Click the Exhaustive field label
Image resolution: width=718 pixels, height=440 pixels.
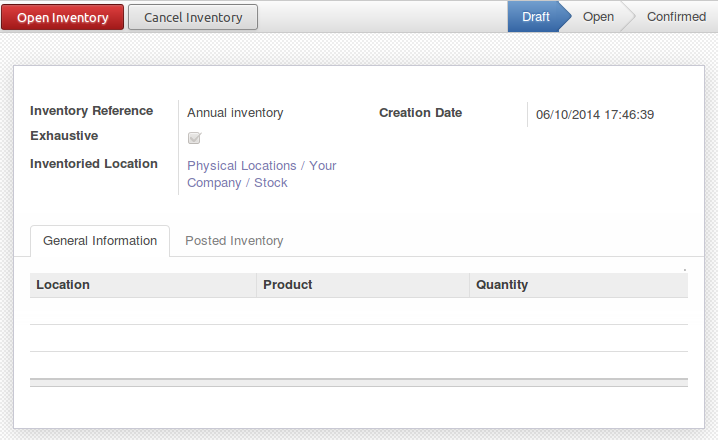(64, 136)
